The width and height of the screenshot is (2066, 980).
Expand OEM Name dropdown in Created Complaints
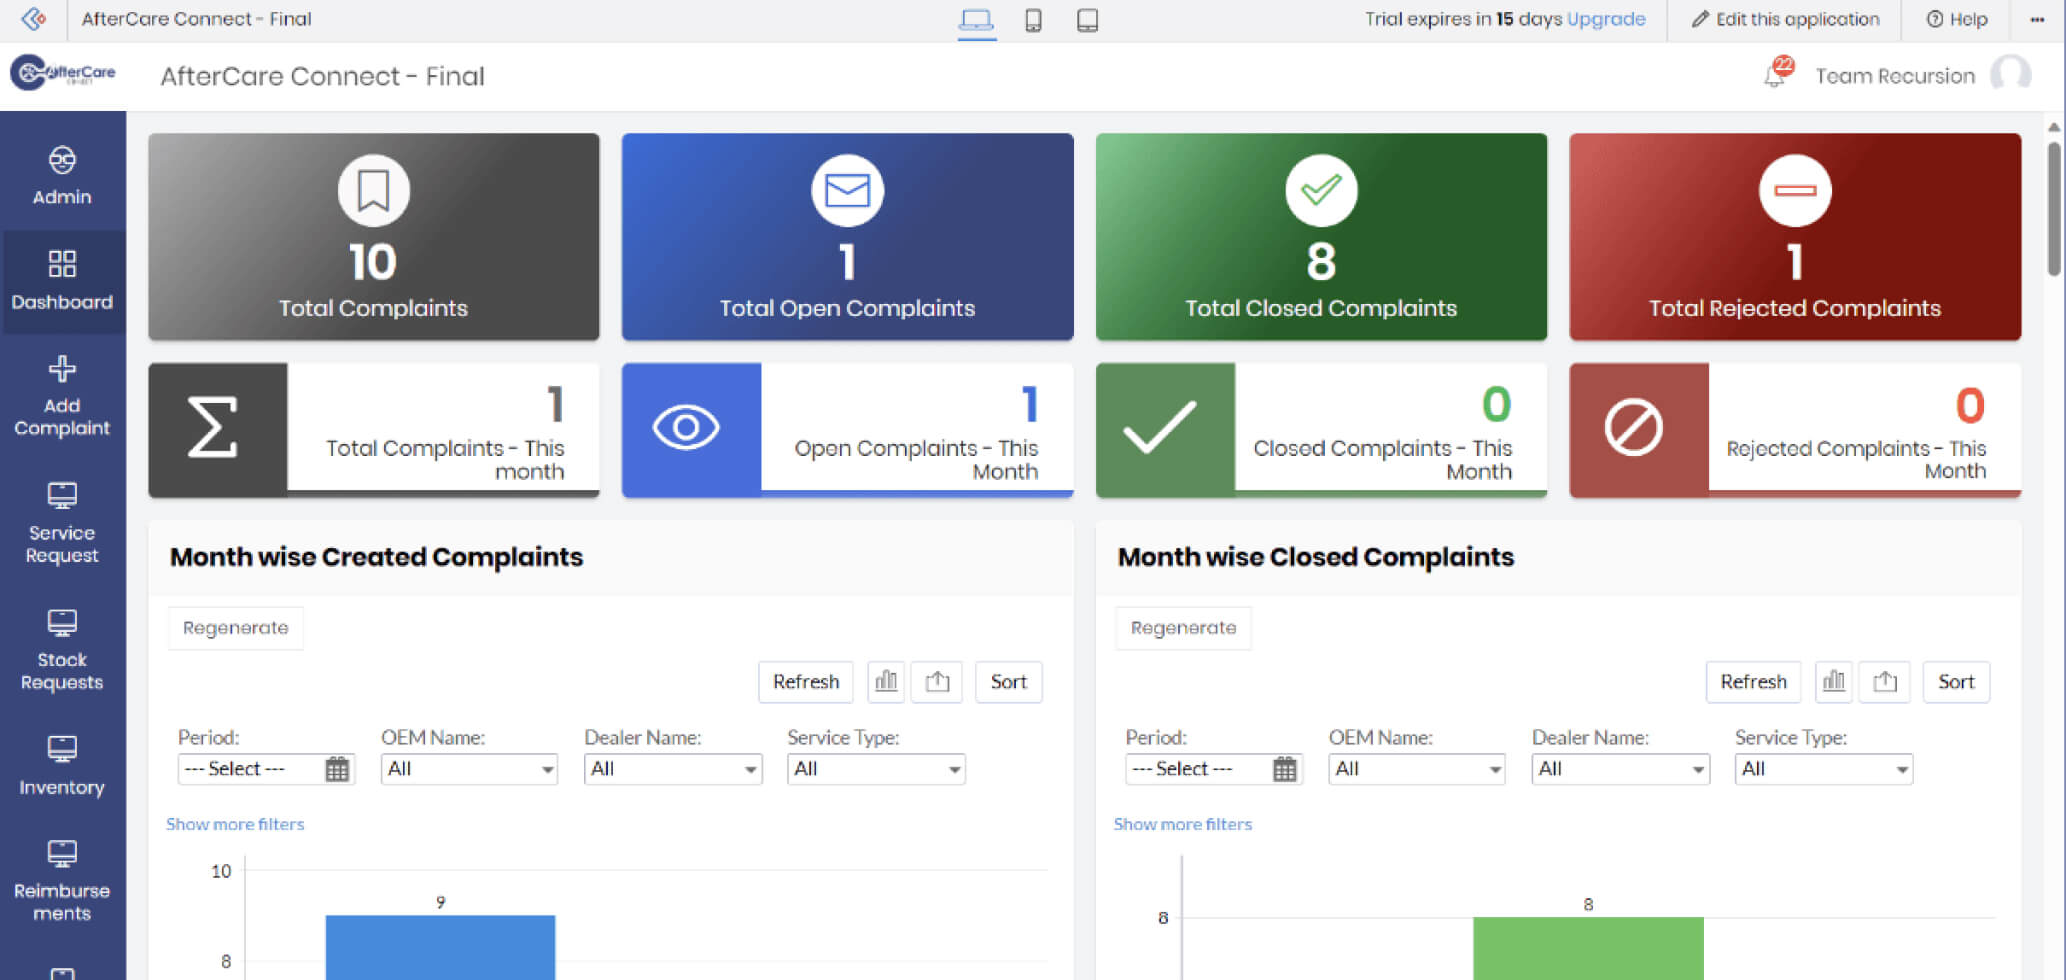(469, 769)
